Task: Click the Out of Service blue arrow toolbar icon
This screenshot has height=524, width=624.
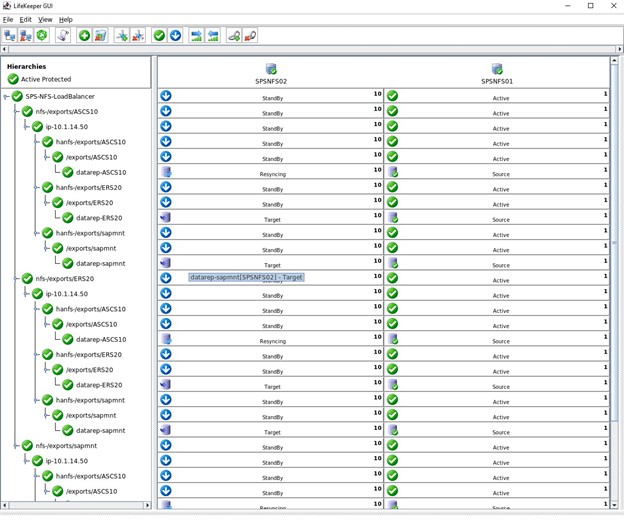Action: click(175, 35)
